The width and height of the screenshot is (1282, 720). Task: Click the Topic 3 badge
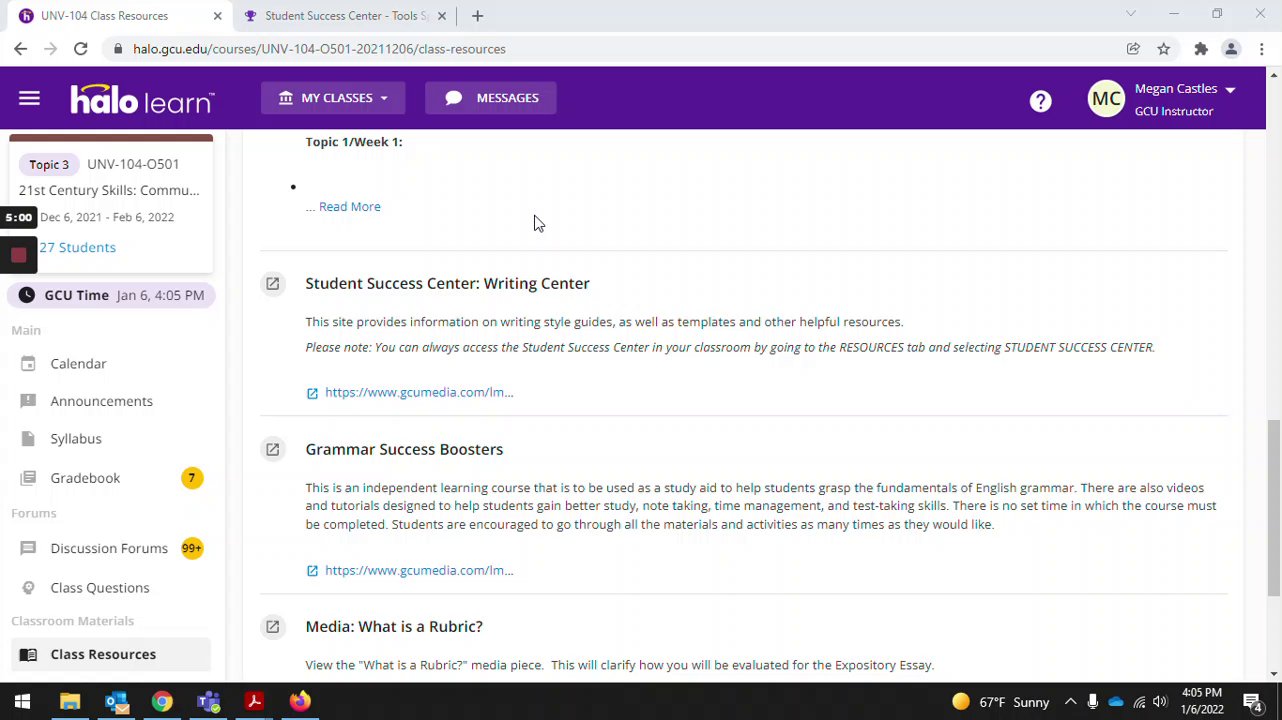click(48, 165)
